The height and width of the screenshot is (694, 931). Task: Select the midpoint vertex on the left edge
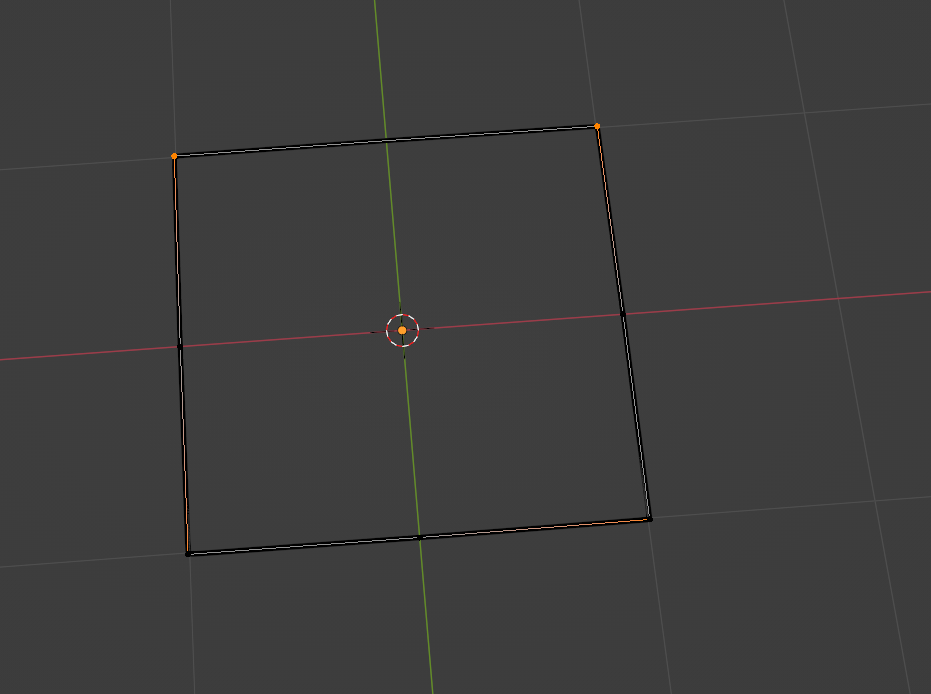[180, 347]
